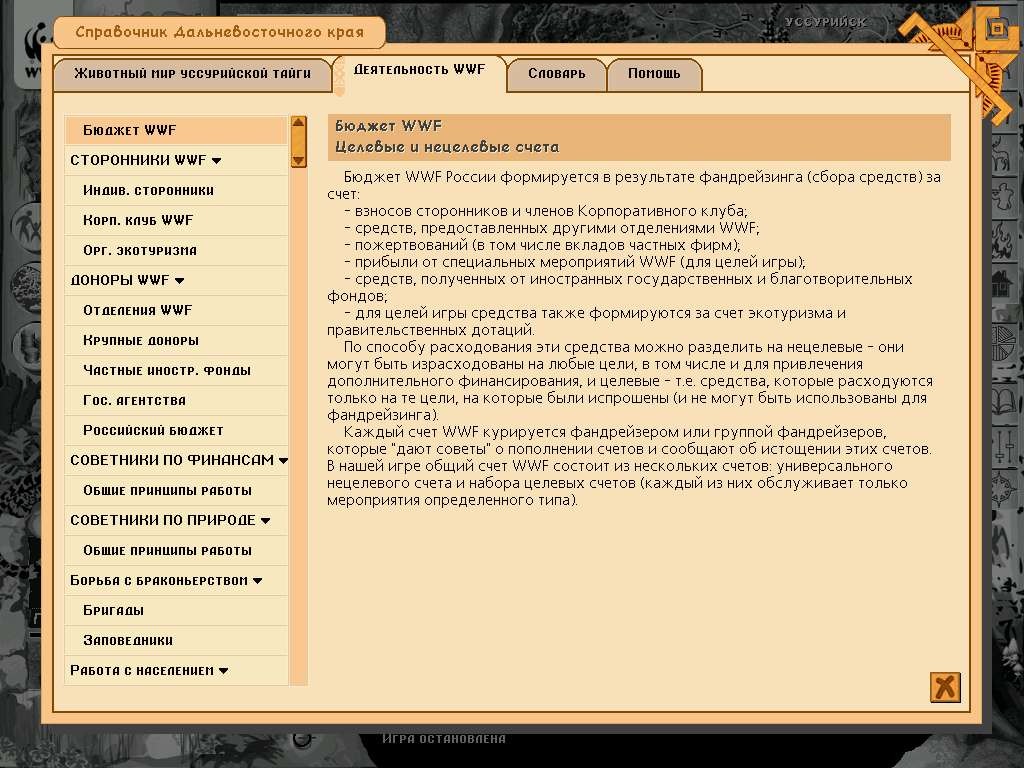Open Общие принципы работы under СОВЕТНИКИ ПО ФИНАНСАМ
This screenshot has width=1024, height=768.
tap(176, 490)
